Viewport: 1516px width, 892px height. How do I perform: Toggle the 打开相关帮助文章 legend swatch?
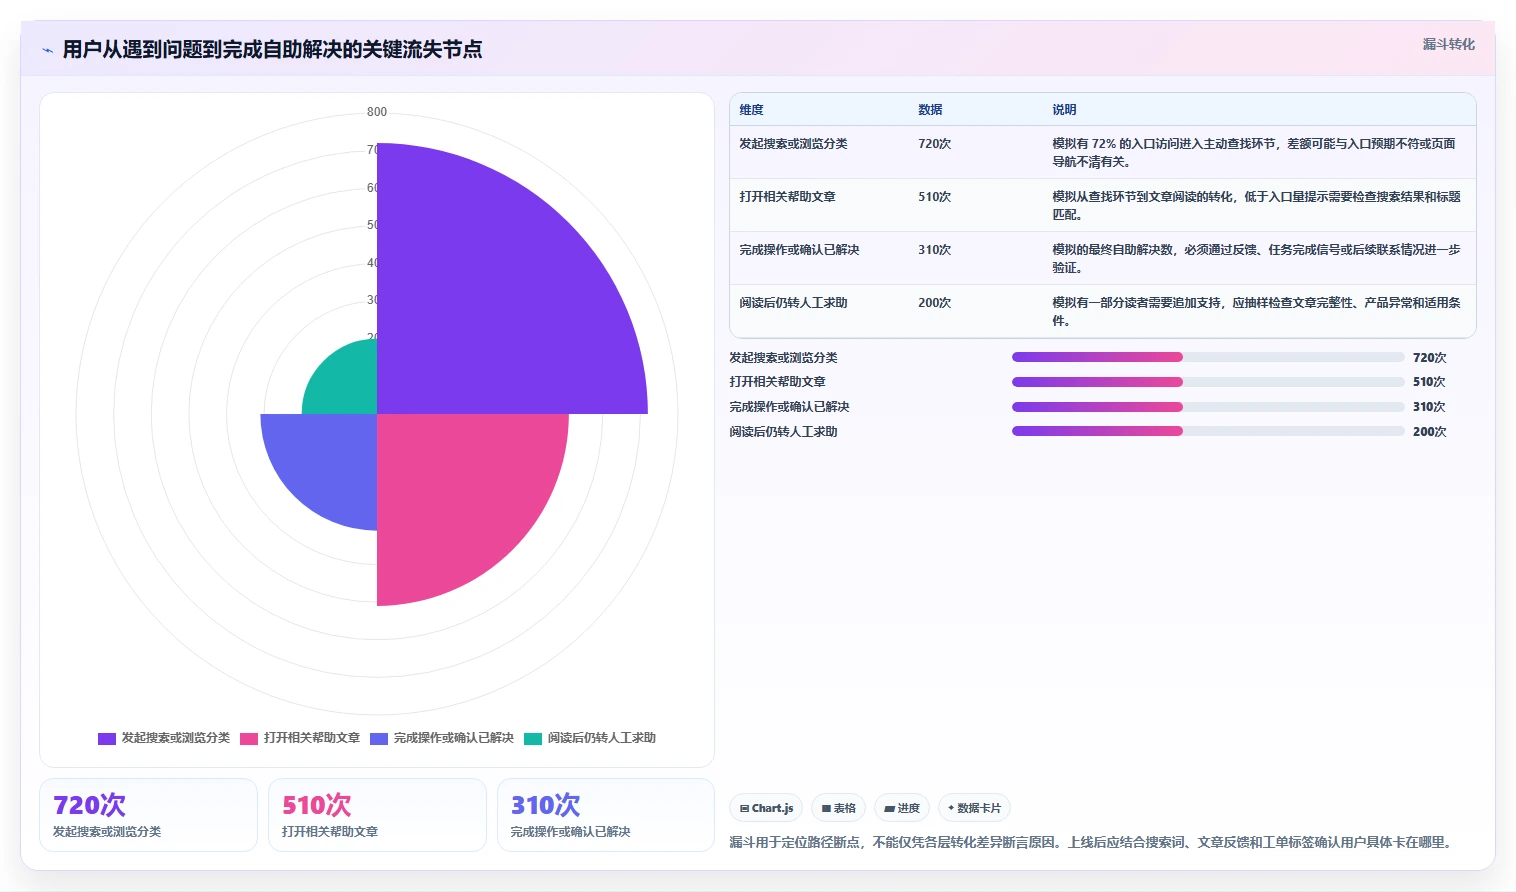tap(249, 739)
